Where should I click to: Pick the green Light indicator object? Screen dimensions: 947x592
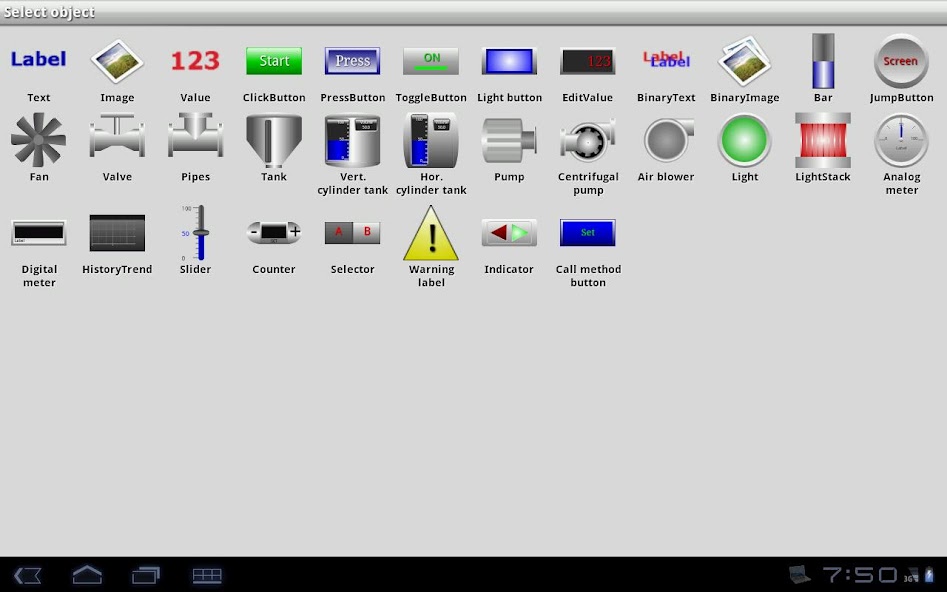point(745,140)
